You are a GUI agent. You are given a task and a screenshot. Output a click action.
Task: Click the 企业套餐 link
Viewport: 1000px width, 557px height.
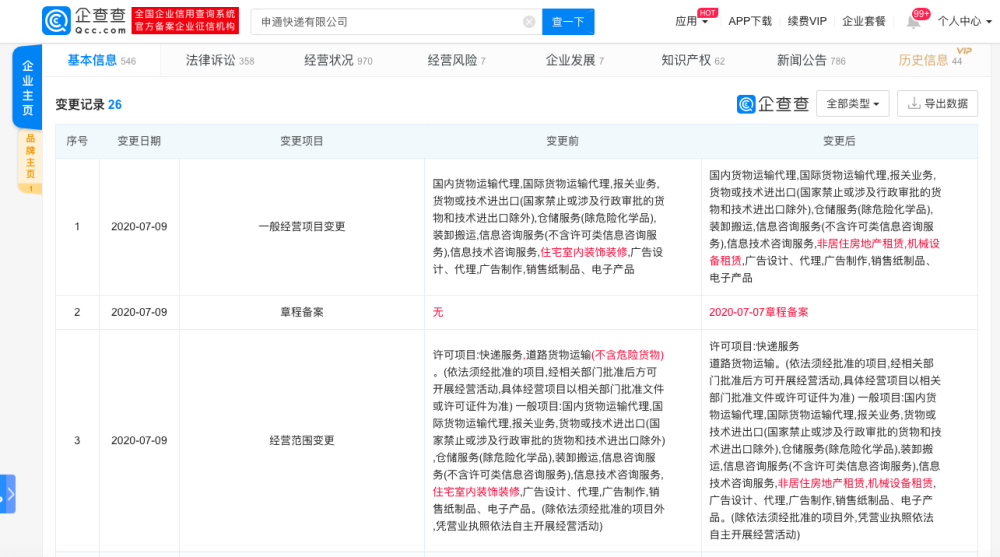864,22
